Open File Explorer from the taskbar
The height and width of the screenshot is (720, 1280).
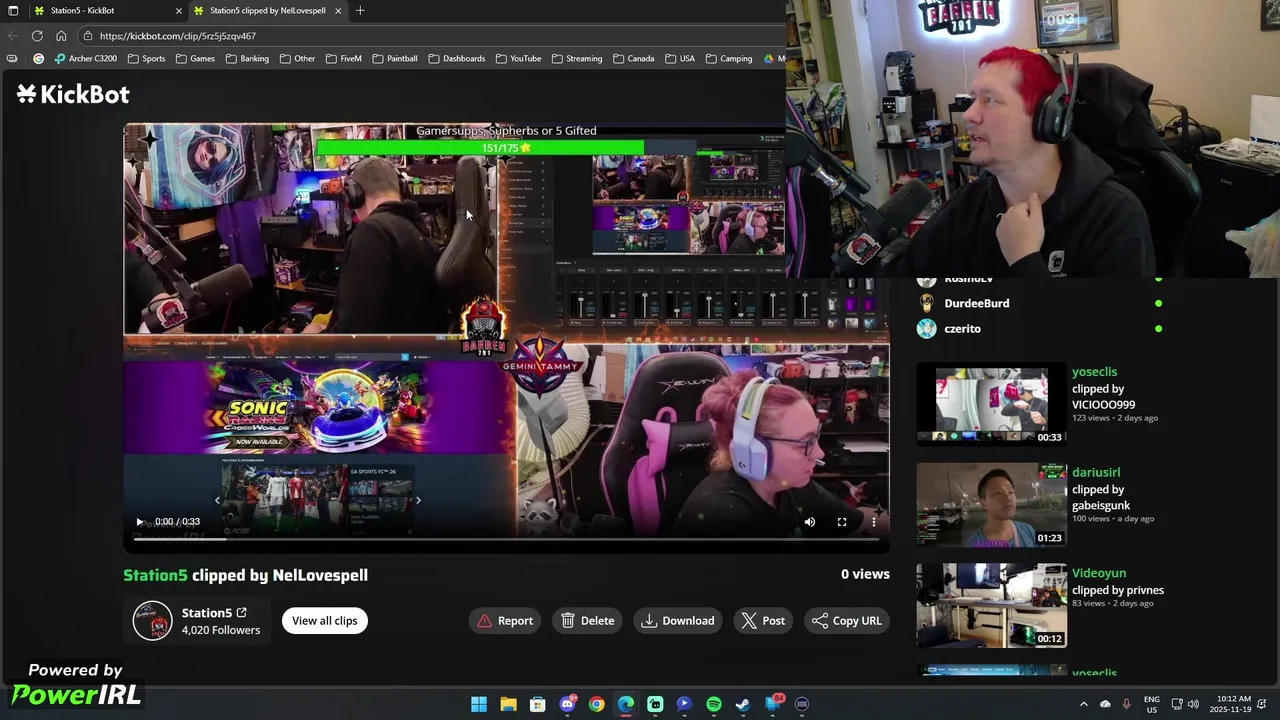[x=508, y=704]
